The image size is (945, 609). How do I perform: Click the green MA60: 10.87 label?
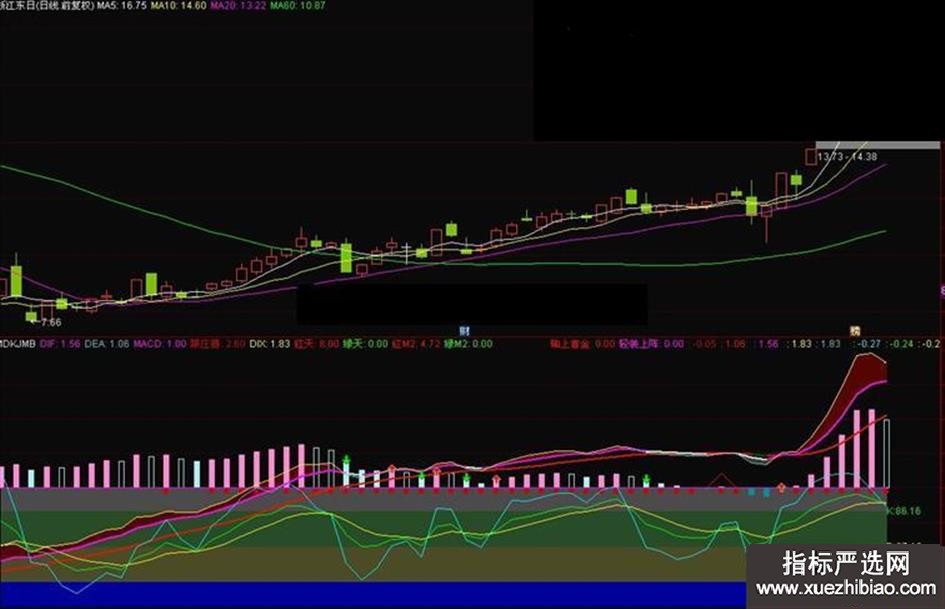click(x=298, y=5)
